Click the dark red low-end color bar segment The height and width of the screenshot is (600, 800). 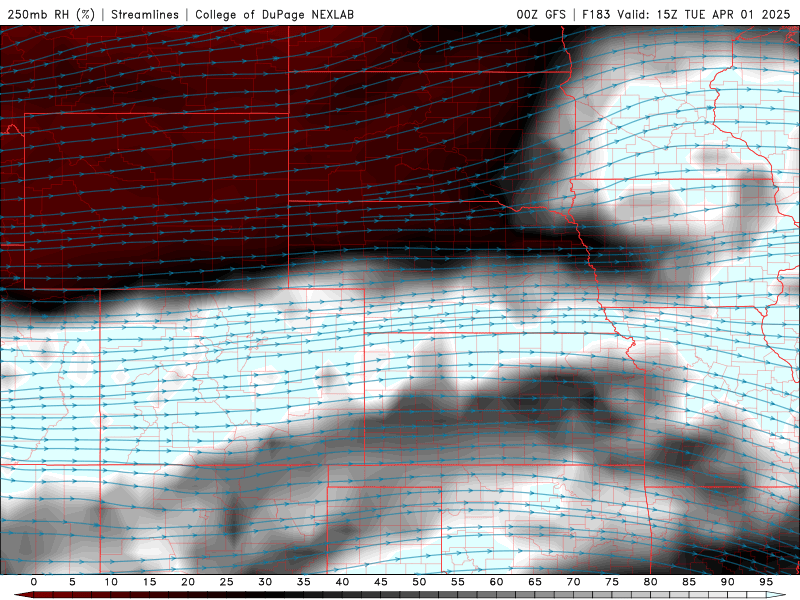[x=43, y=595]
